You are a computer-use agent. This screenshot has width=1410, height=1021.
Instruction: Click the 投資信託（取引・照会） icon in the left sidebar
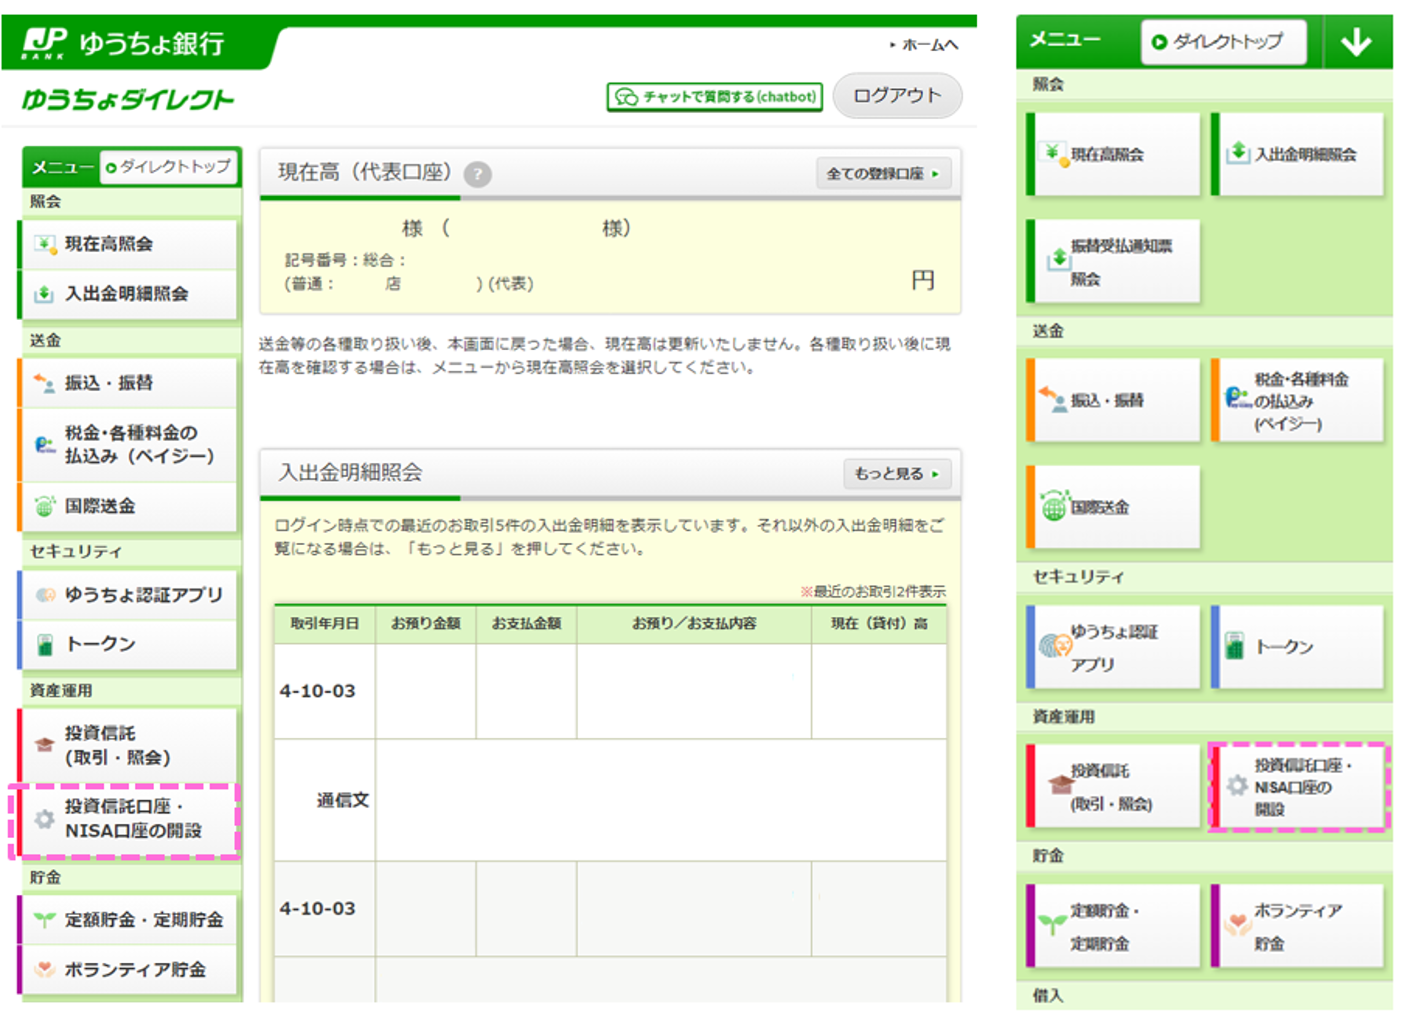point(45,744)
